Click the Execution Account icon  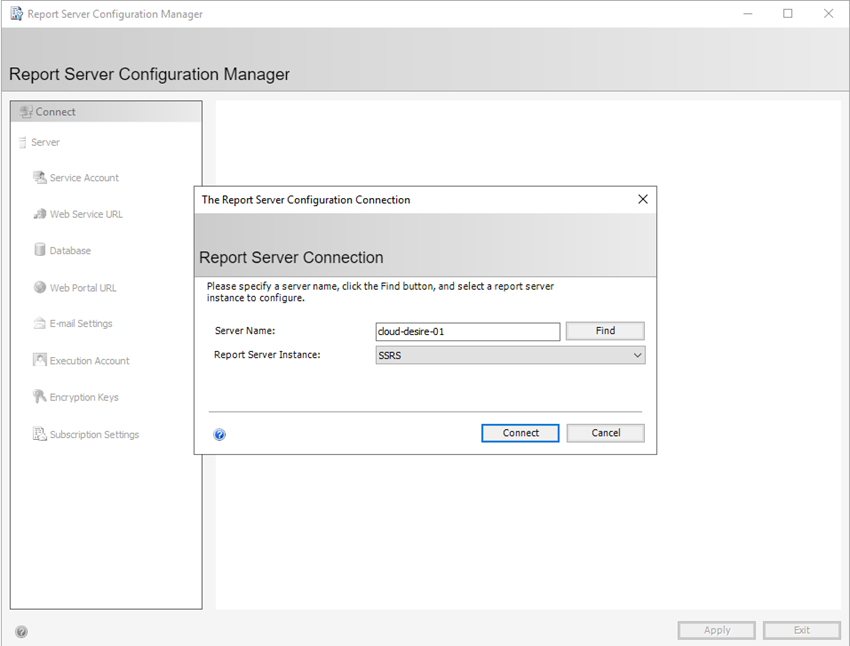tap(40, 360)
